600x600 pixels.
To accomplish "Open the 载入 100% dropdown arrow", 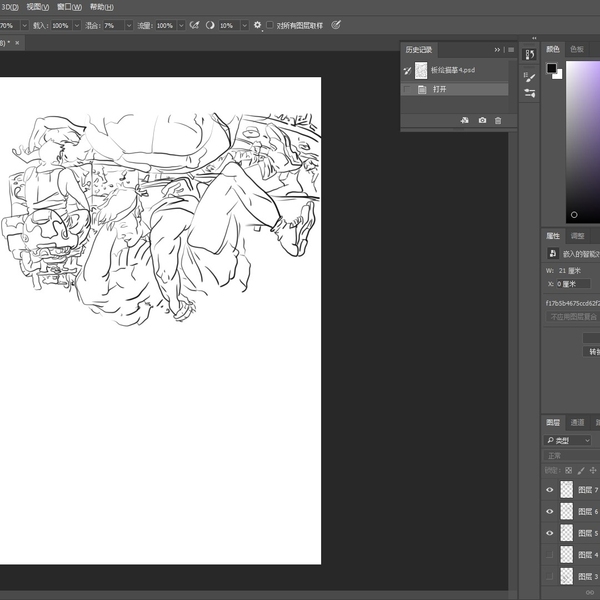I will click(77, 25).
